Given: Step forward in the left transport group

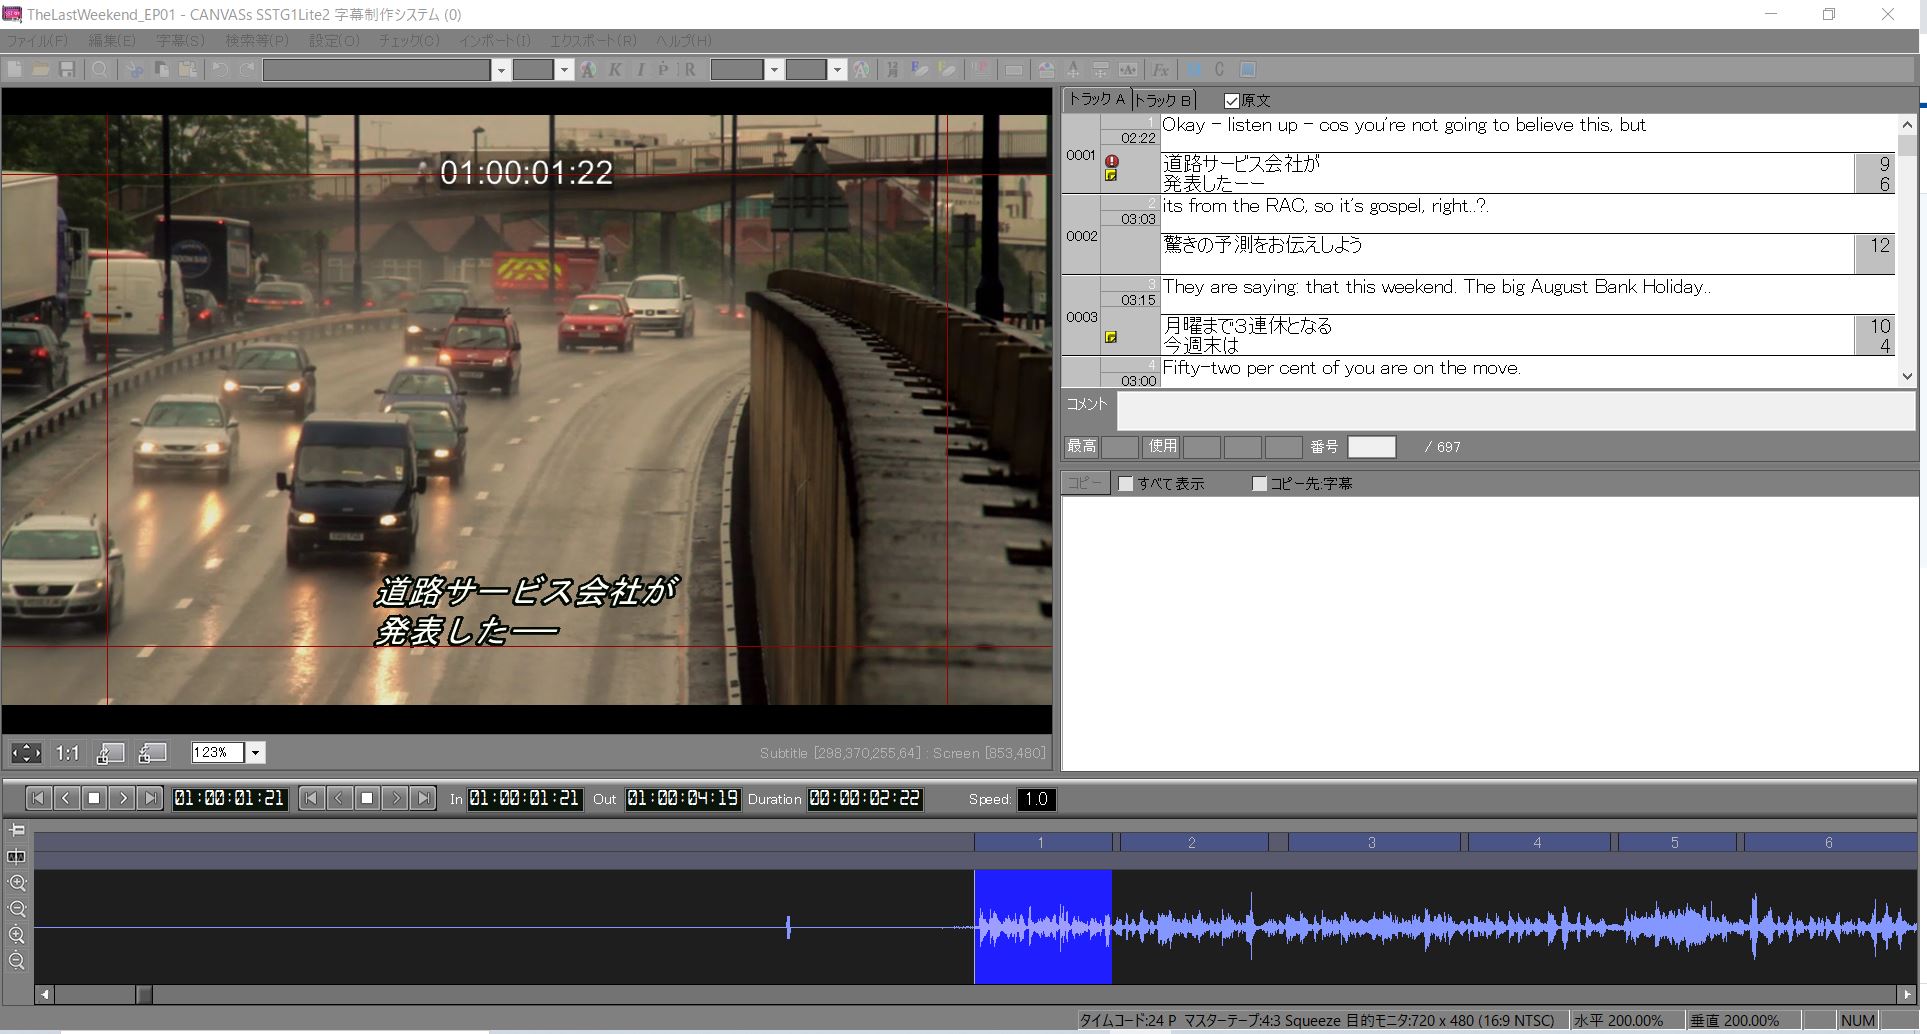Looking at the screenshot, I should [122, 798].
